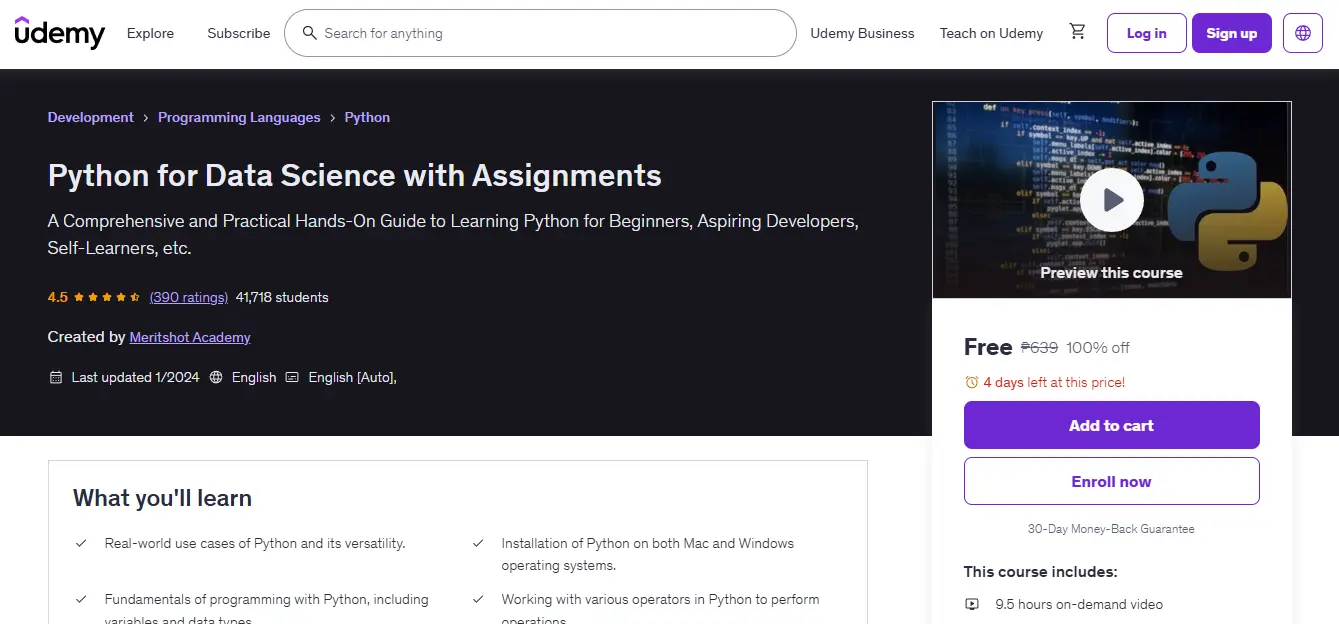Click 'Fundamentals of programming with Python' item

click(267, 609)
